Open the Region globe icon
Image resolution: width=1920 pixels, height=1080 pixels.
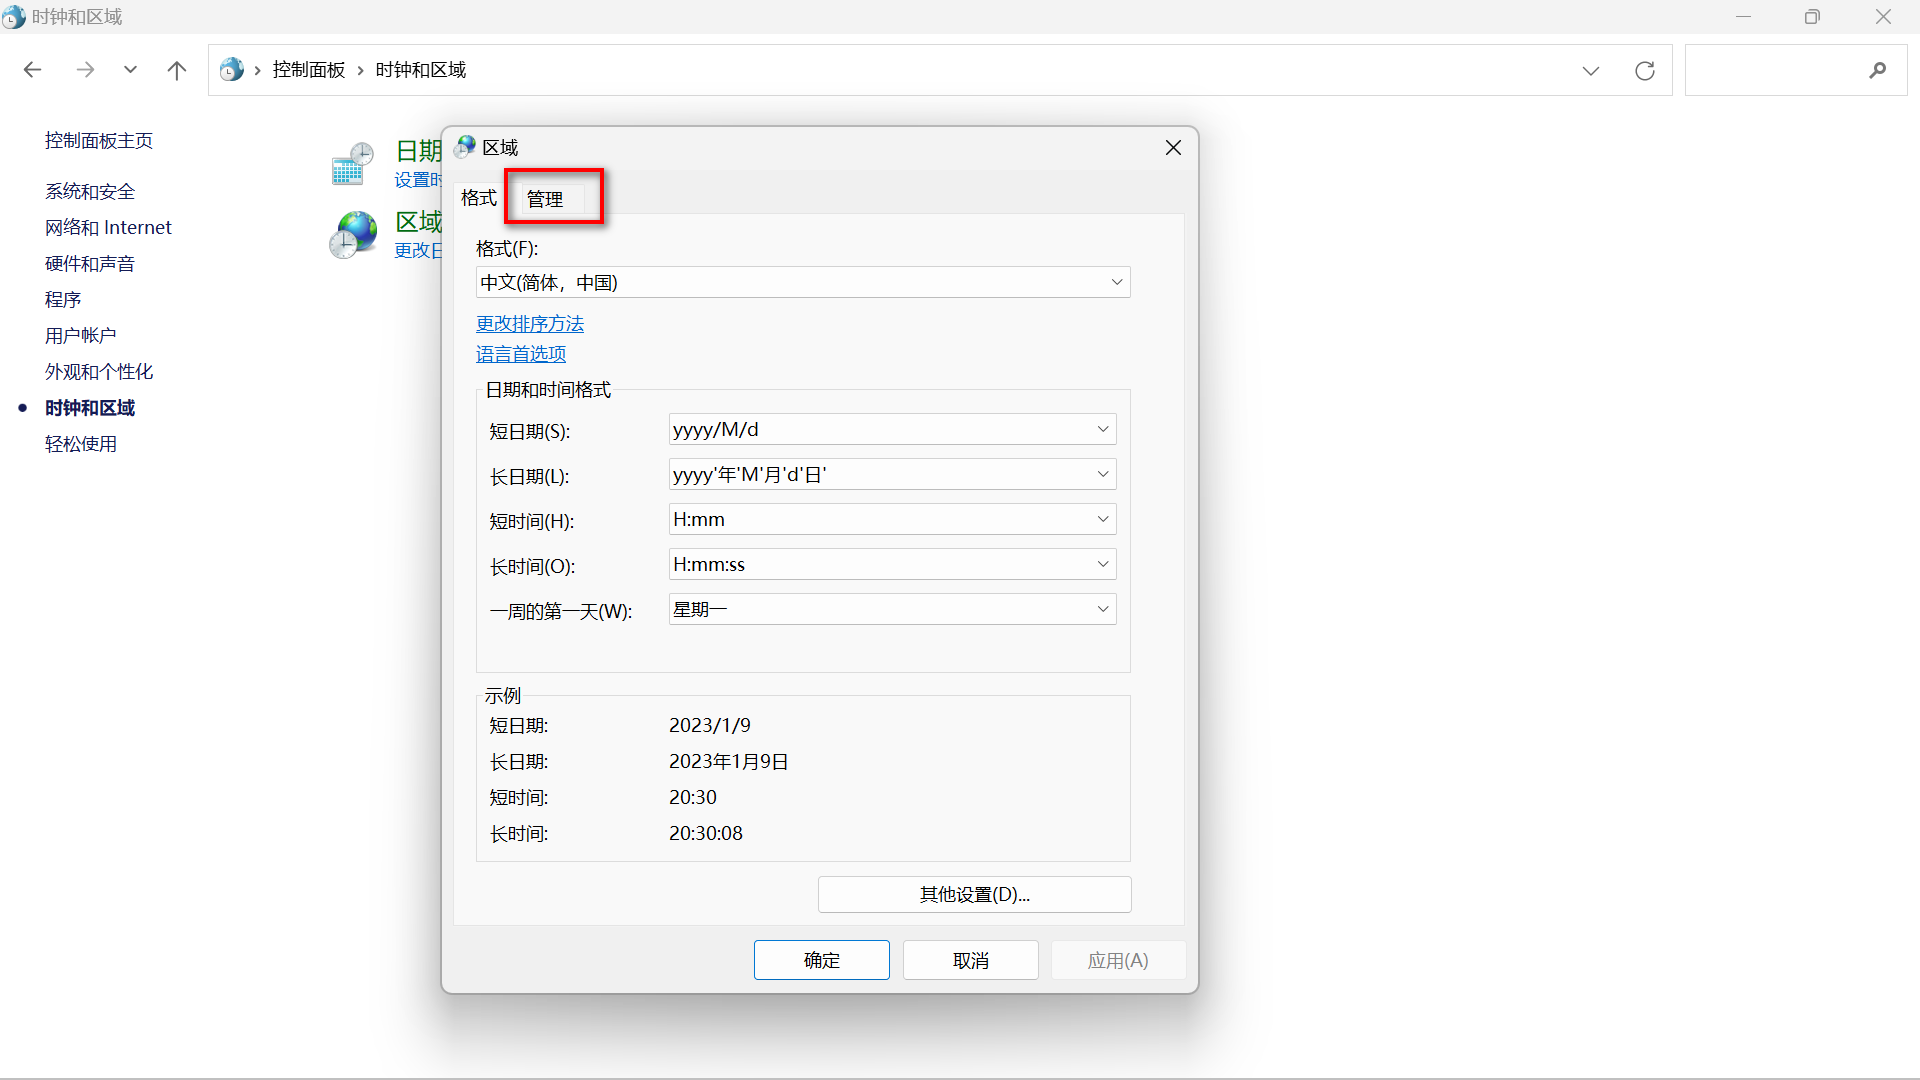pos(353,235)
